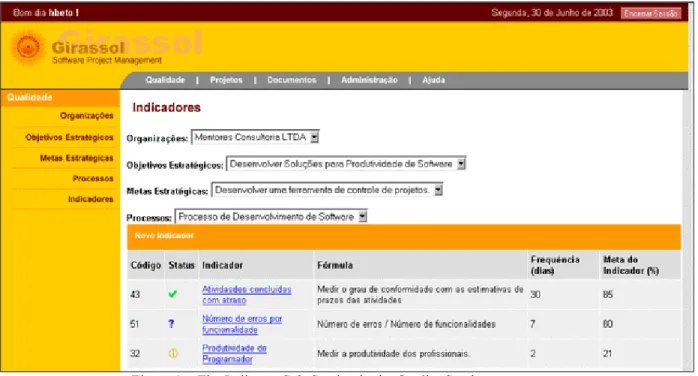The width and height of the screenshot is (698, 376).
Task: Click the Indicadores page heading
Action: pyautogui.click(x=166, y=107)
